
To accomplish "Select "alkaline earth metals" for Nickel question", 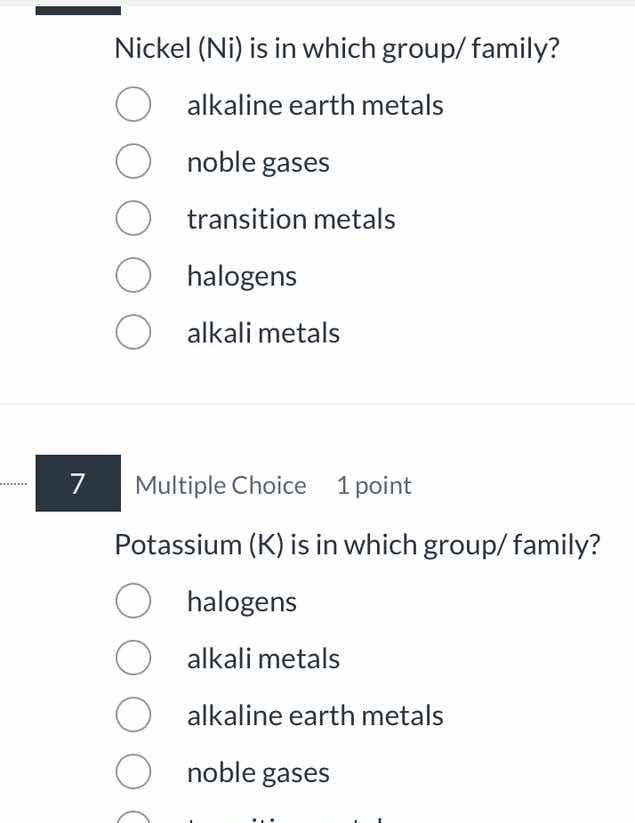I will click(x=132, y=104).
